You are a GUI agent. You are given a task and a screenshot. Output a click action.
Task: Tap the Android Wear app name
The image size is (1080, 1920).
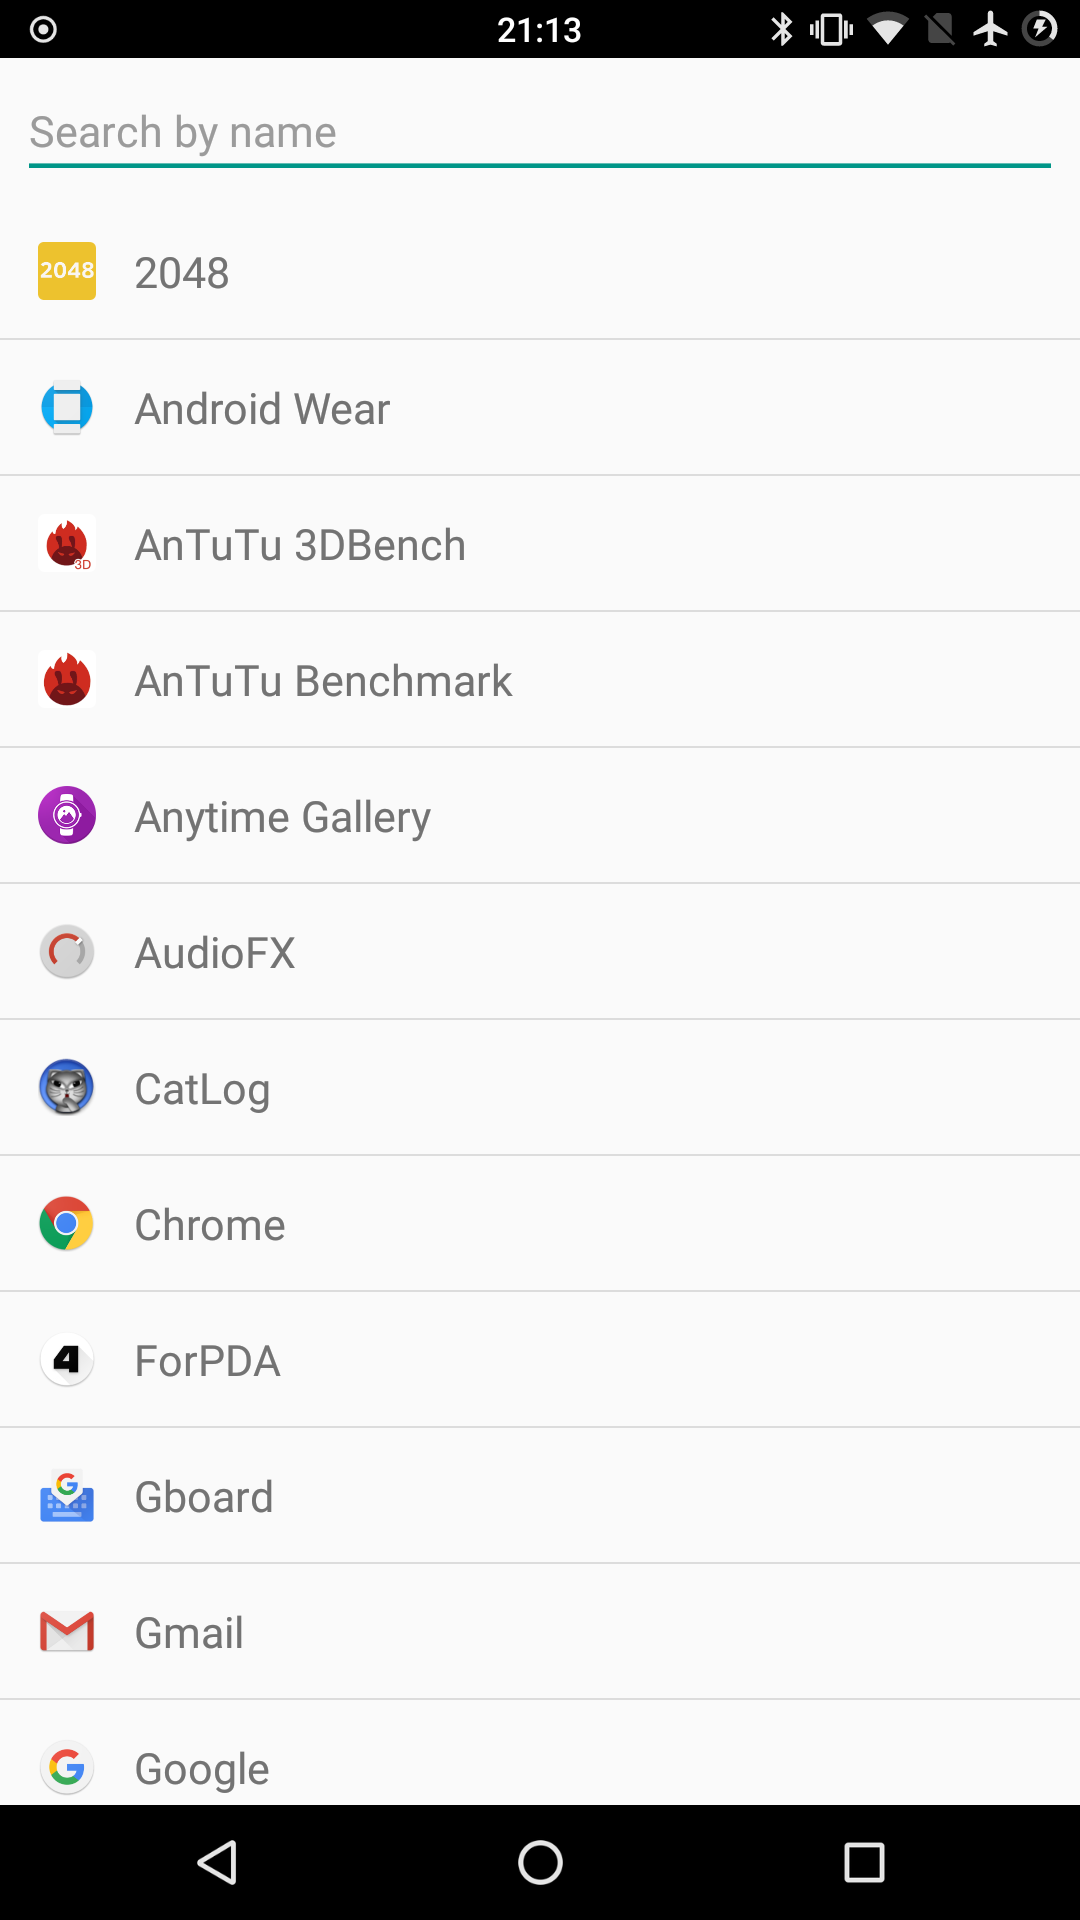[262, 409]
